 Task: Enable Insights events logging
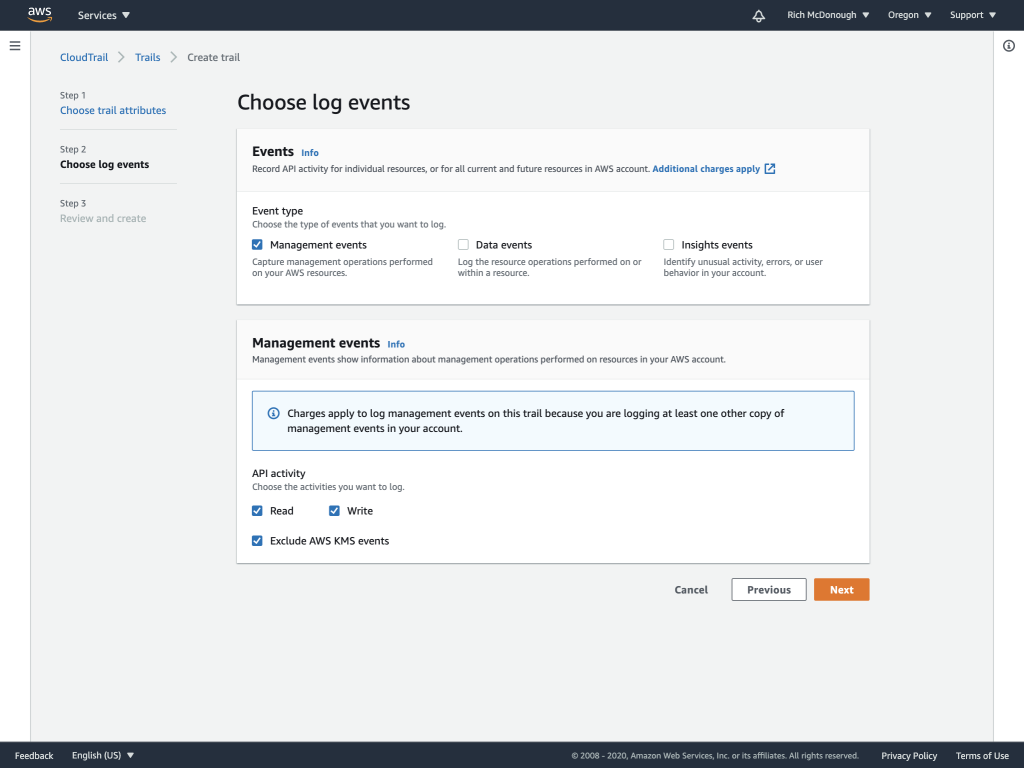point(667,244)
